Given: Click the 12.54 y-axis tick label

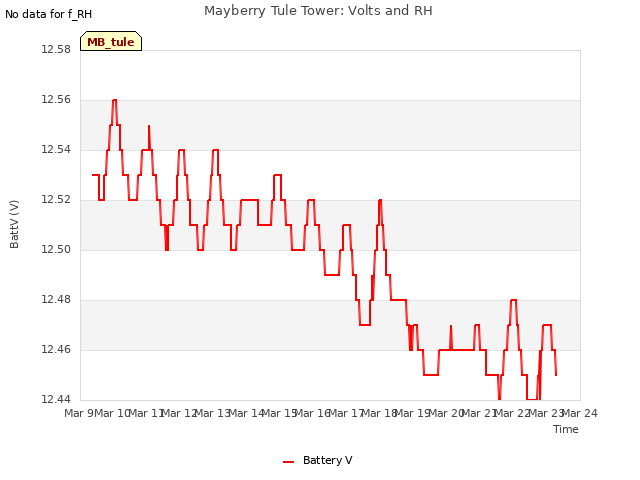Looking at the screenshot, I should tap(56, 149).
